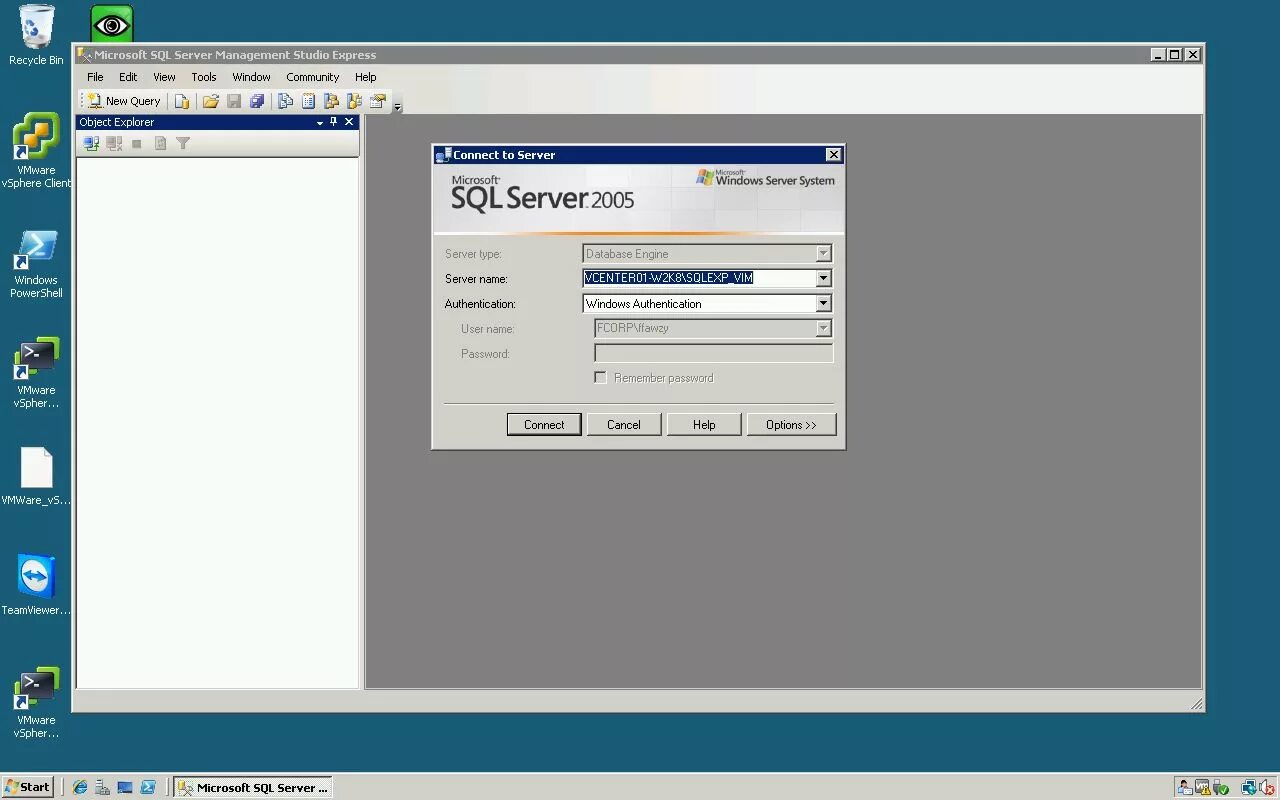Image resolution: width=1280 pixels, height=800 pixels.
Task: Click the Filter funnel icon
Action: (183, 144)
